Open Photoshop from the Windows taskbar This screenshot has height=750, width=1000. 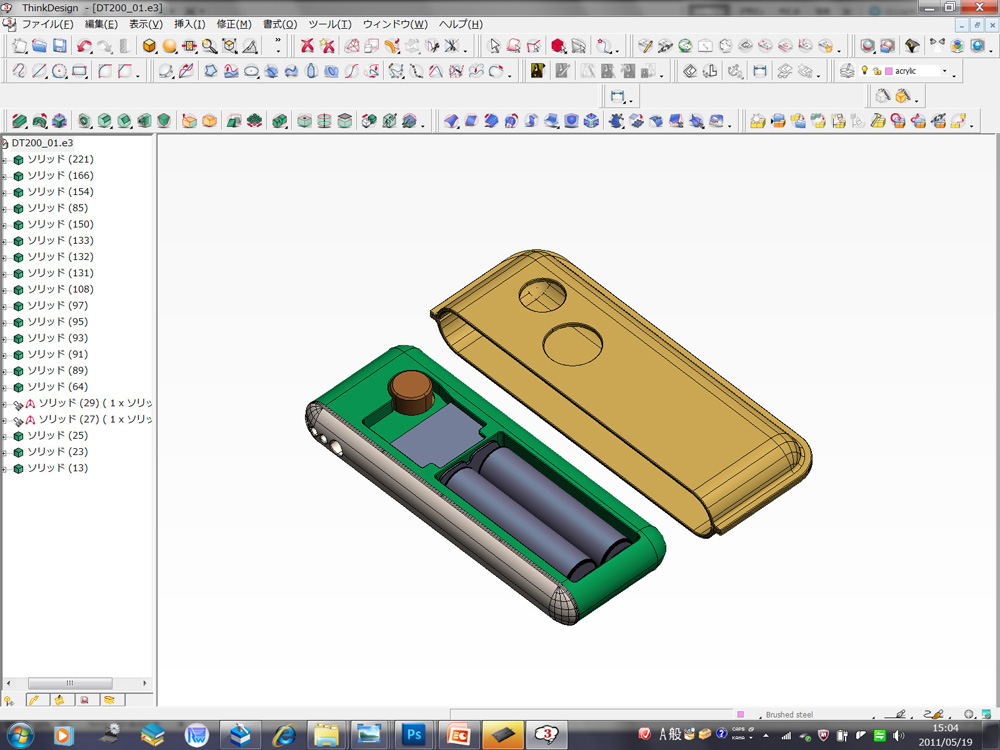click(413, 735)
